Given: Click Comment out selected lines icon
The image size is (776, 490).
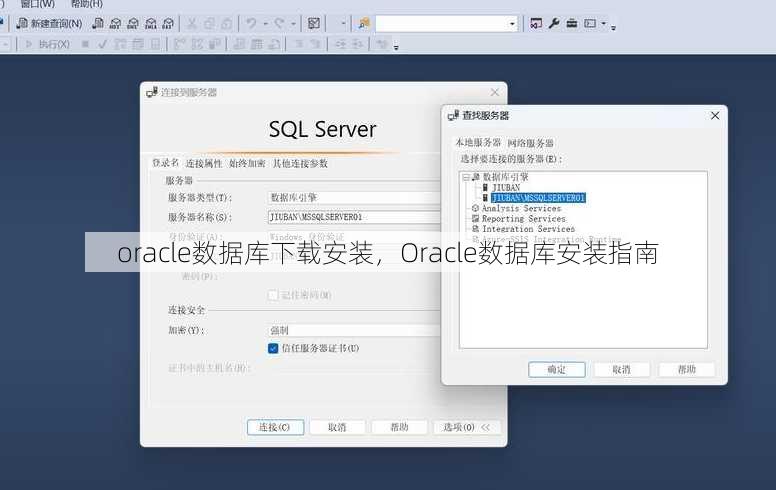Looking at the screenshot, I should [299, 44].
